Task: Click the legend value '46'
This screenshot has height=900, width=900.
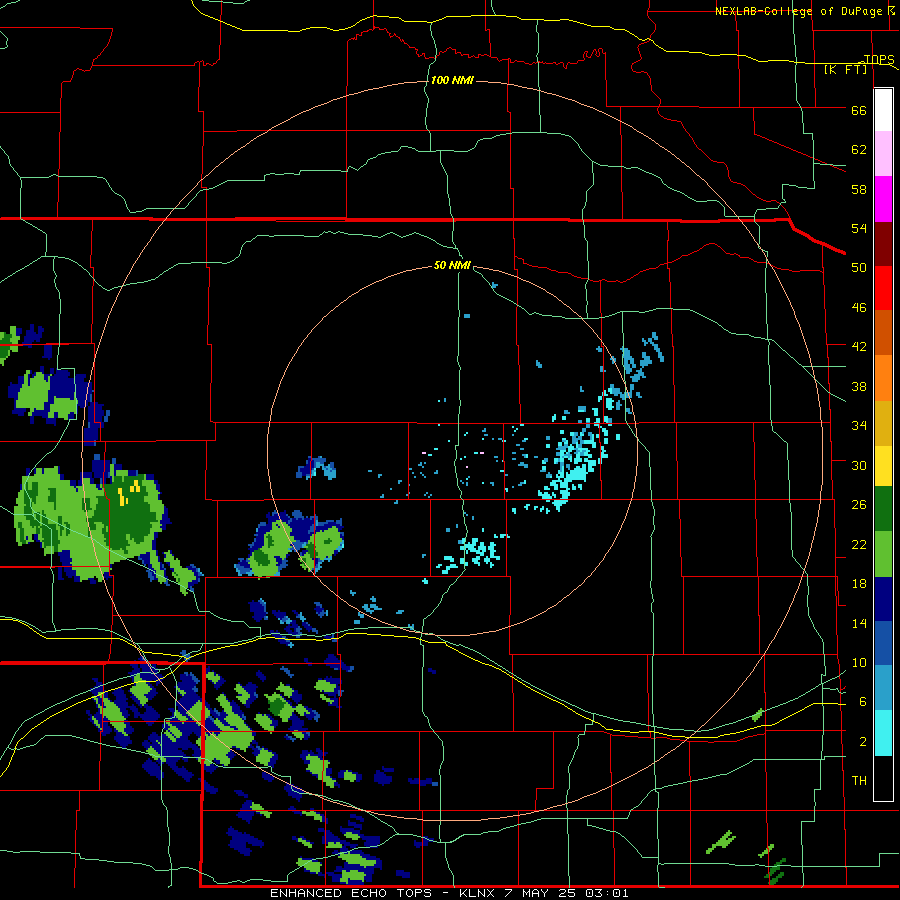Action: point(859,308)
